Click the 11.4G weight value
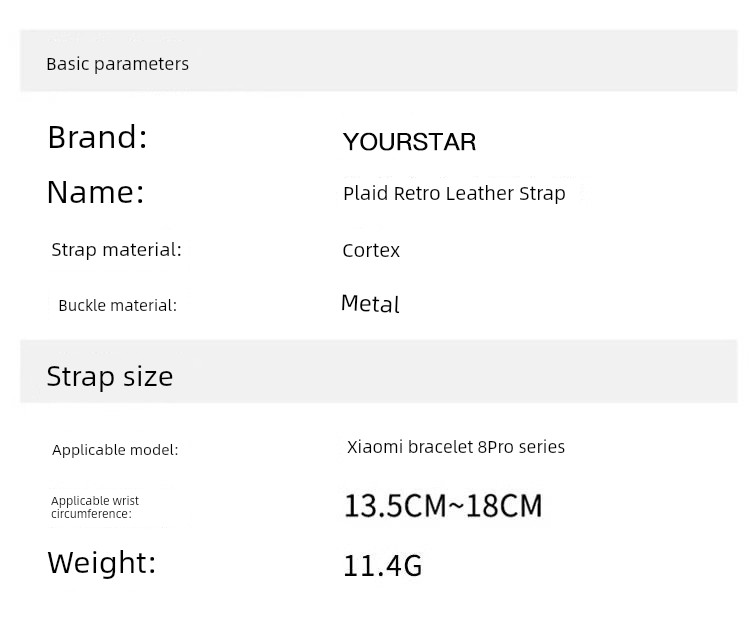The width and height of the screenshot is (750, 618). (x=383, y=565)
